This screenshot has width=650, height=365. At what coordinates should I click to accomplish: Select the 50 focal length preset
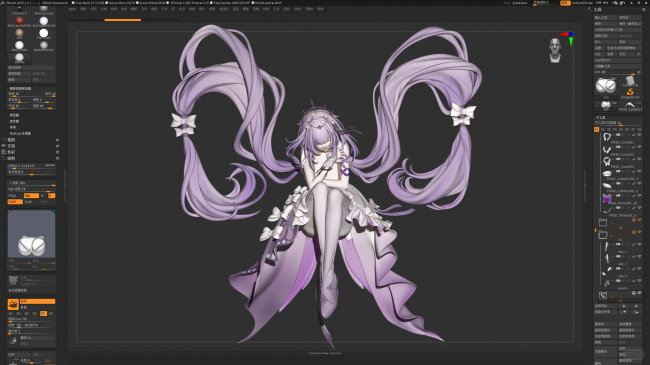click(x=43, y=314)
